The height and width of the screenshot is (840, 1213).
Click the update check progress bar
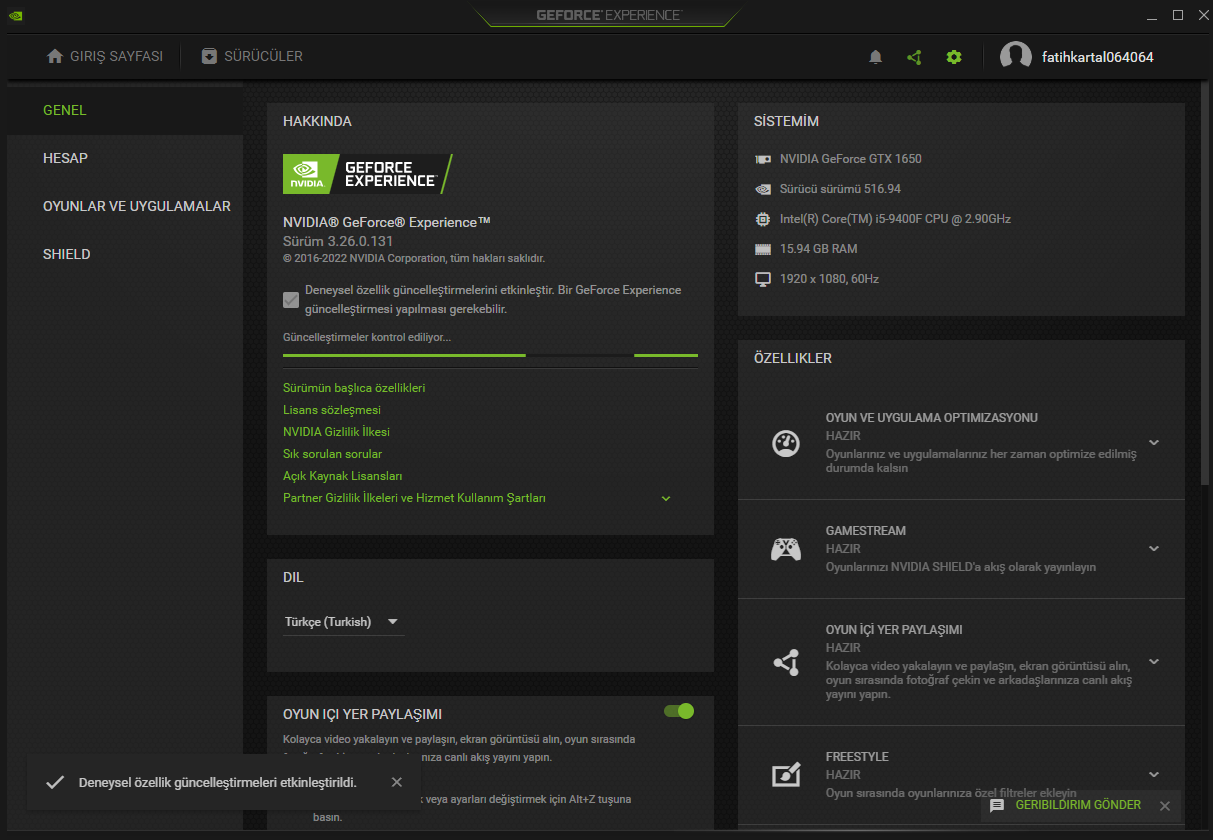(490, 355)
